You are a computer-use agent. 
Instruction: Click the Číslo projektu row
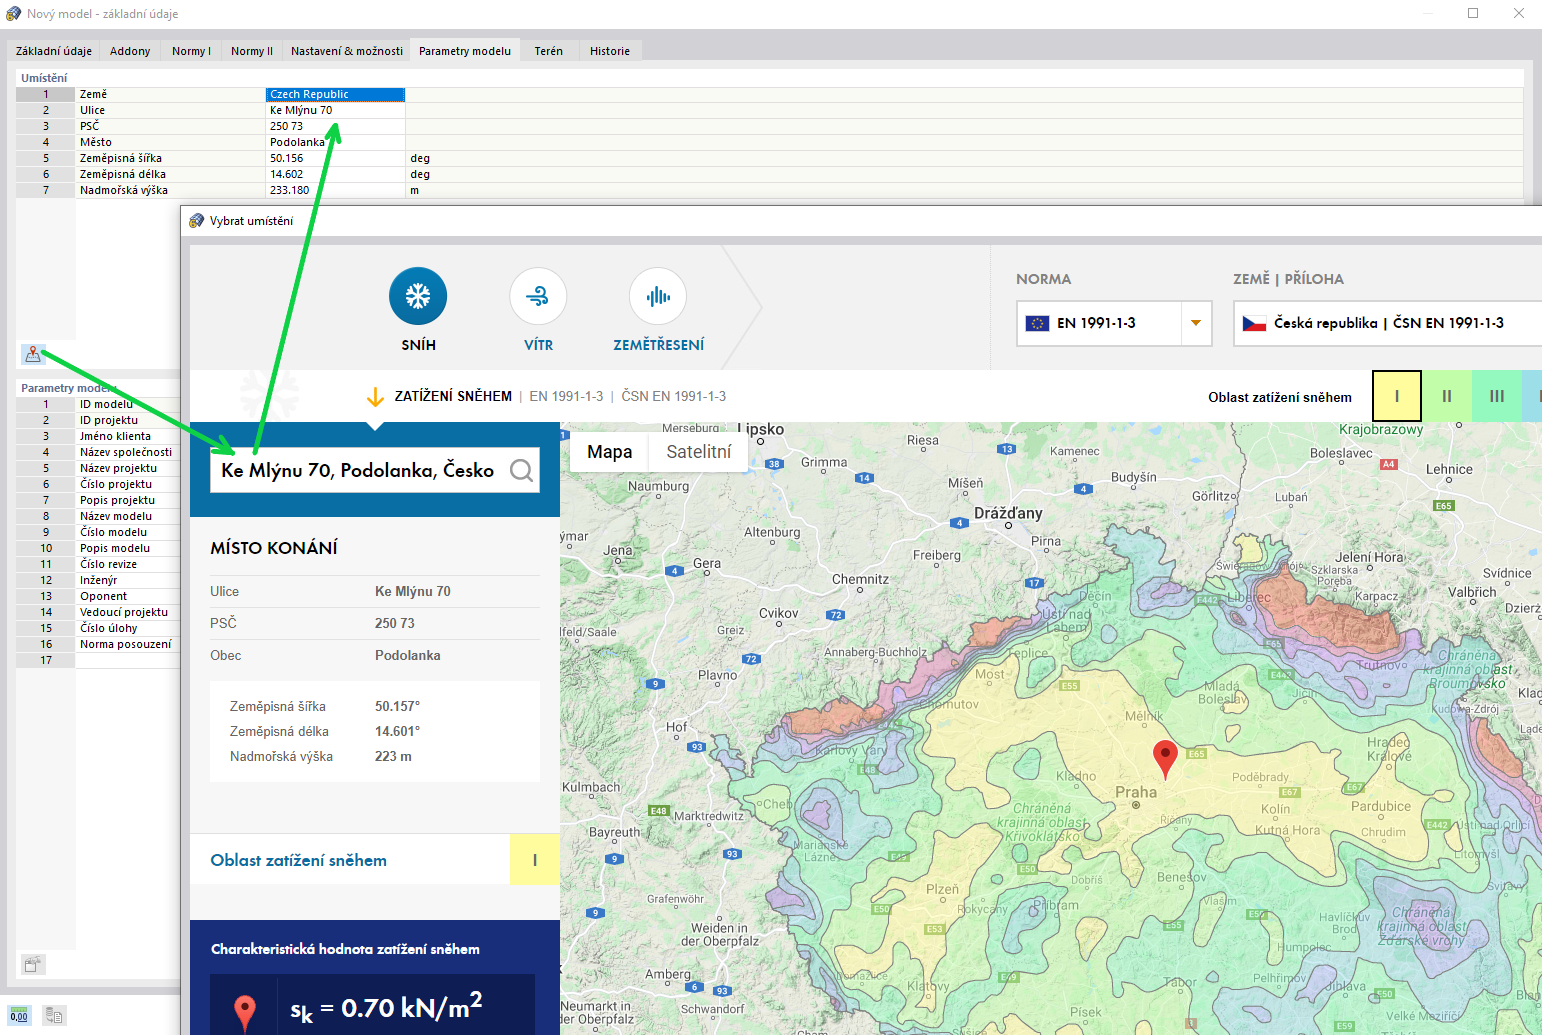pos(98,484)
